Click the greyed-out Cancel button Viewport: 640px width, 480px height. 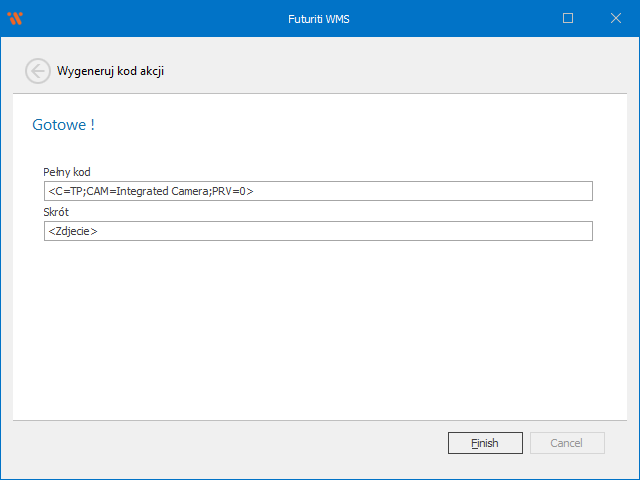click(x=566, y=443)
